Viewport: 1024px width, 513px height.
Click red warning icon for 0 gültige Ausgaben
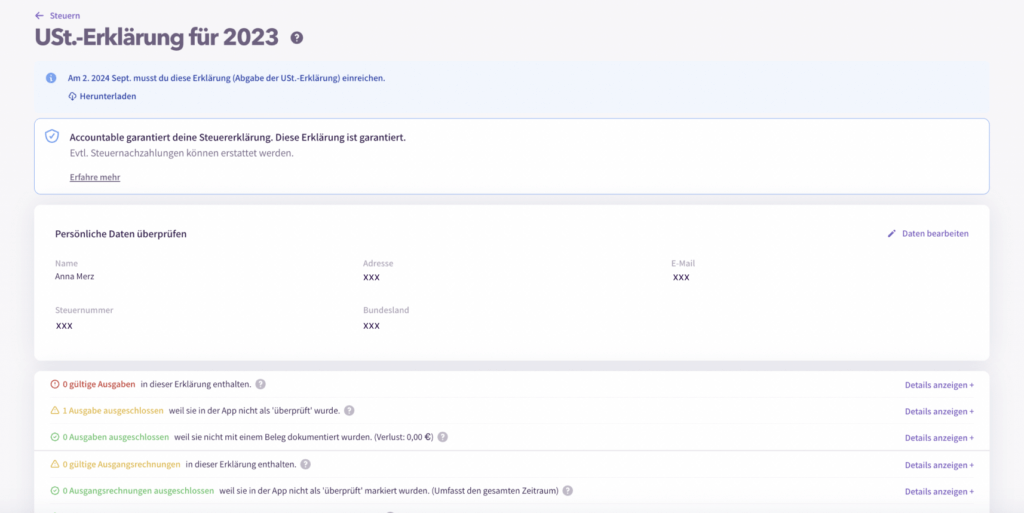point(55,384)
